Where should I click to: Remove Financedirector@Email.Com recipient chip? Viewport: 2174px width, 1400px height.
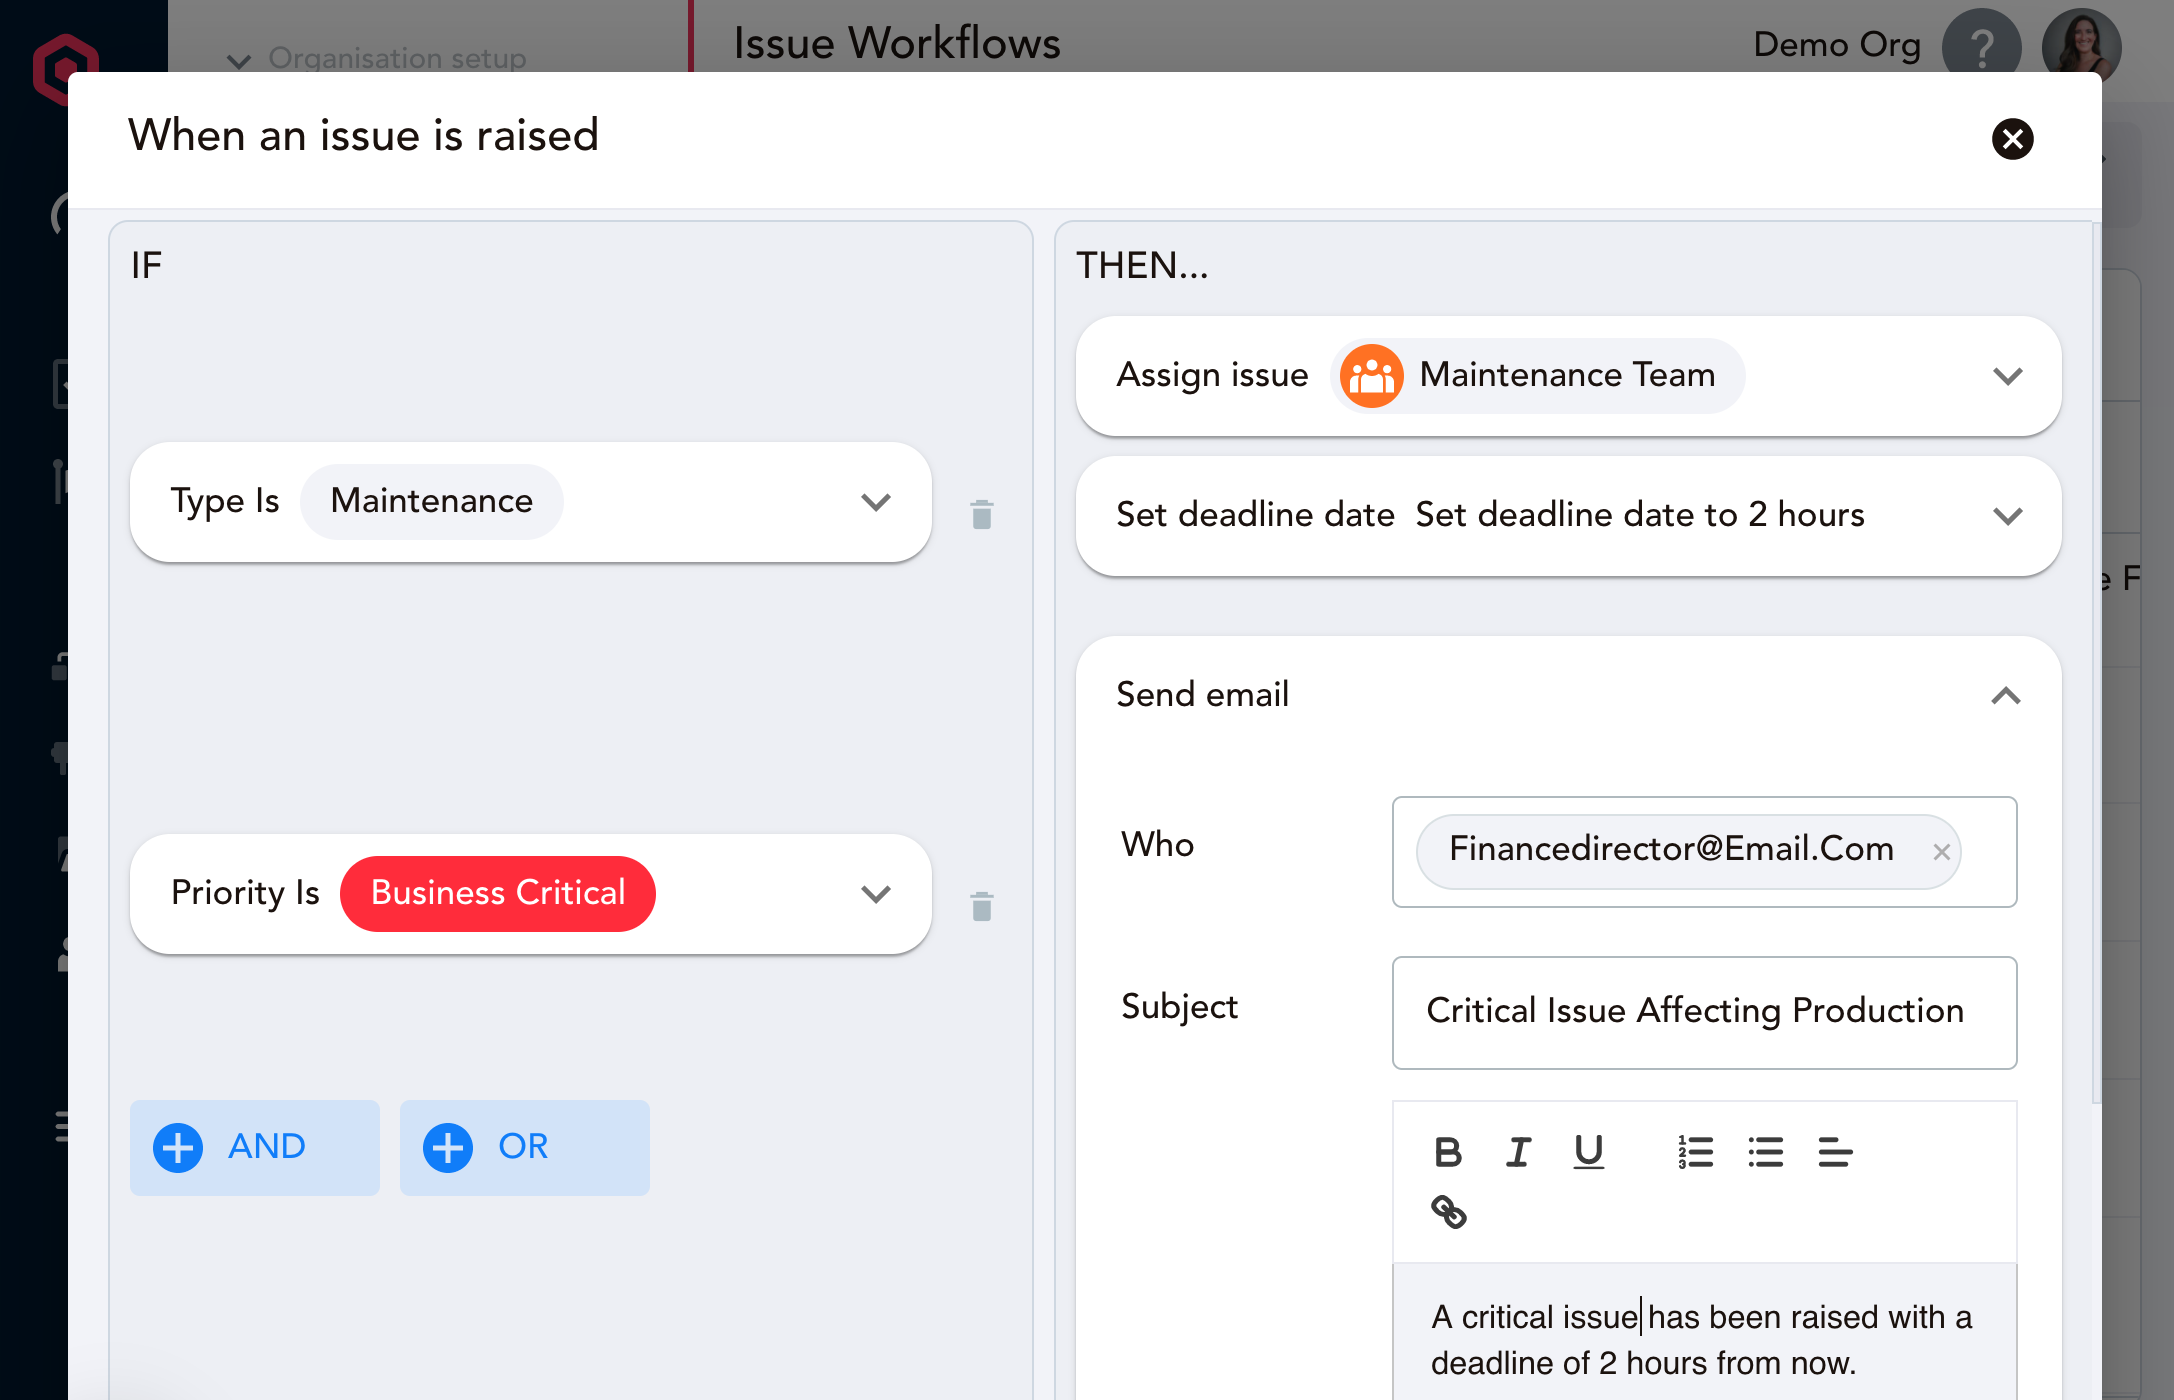point(1941,852)
